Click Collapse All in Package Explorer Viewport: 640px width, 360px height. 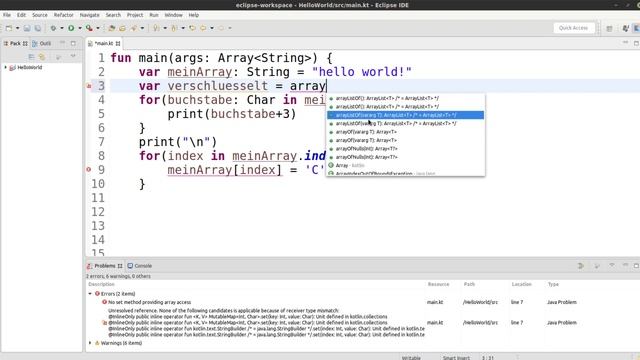click(31, 57)
